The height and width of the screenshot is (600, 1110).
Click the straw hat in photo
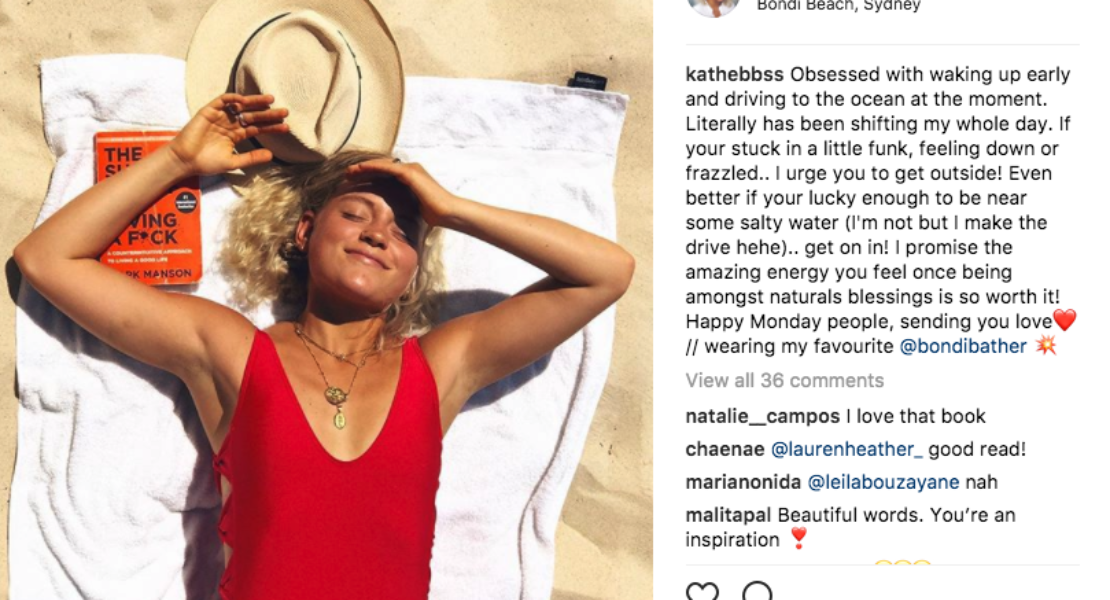coord(294,78)
